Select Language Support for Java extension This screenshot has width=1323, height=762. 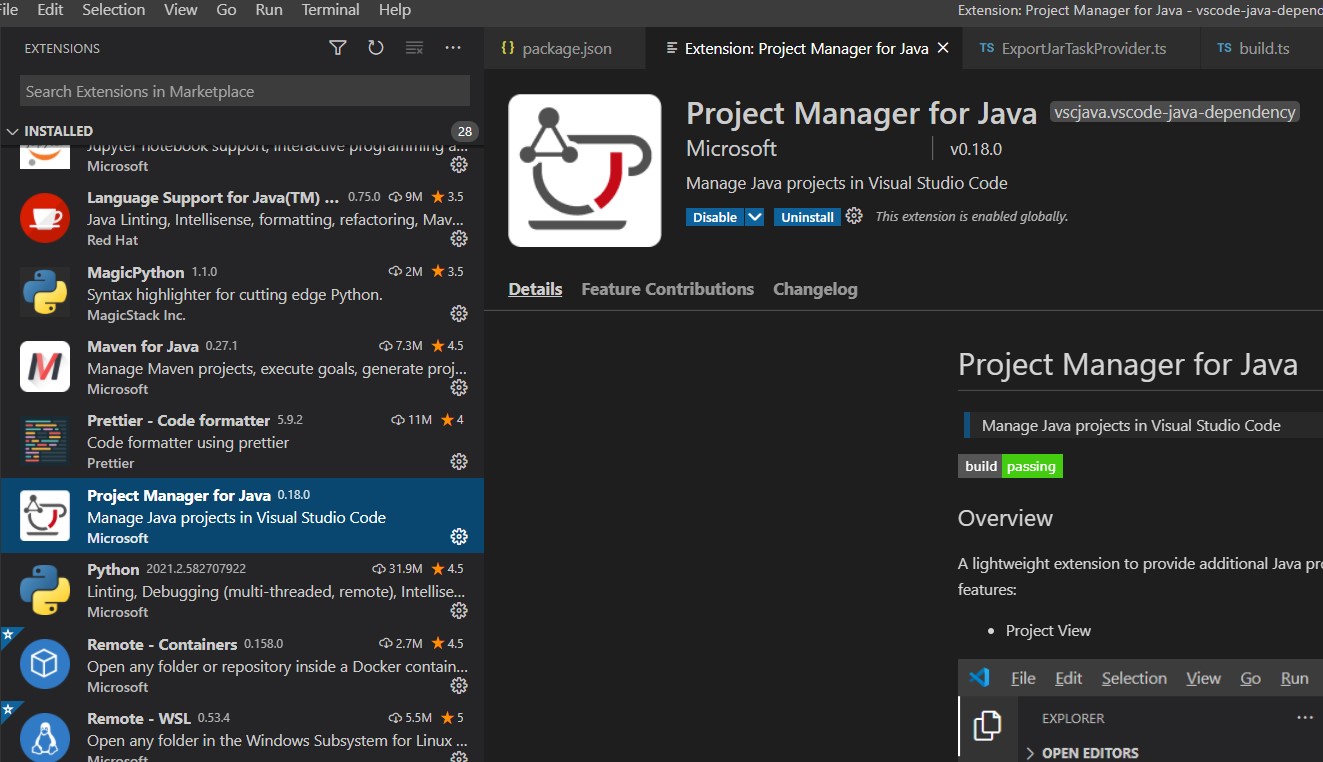[x=242, y=217]
